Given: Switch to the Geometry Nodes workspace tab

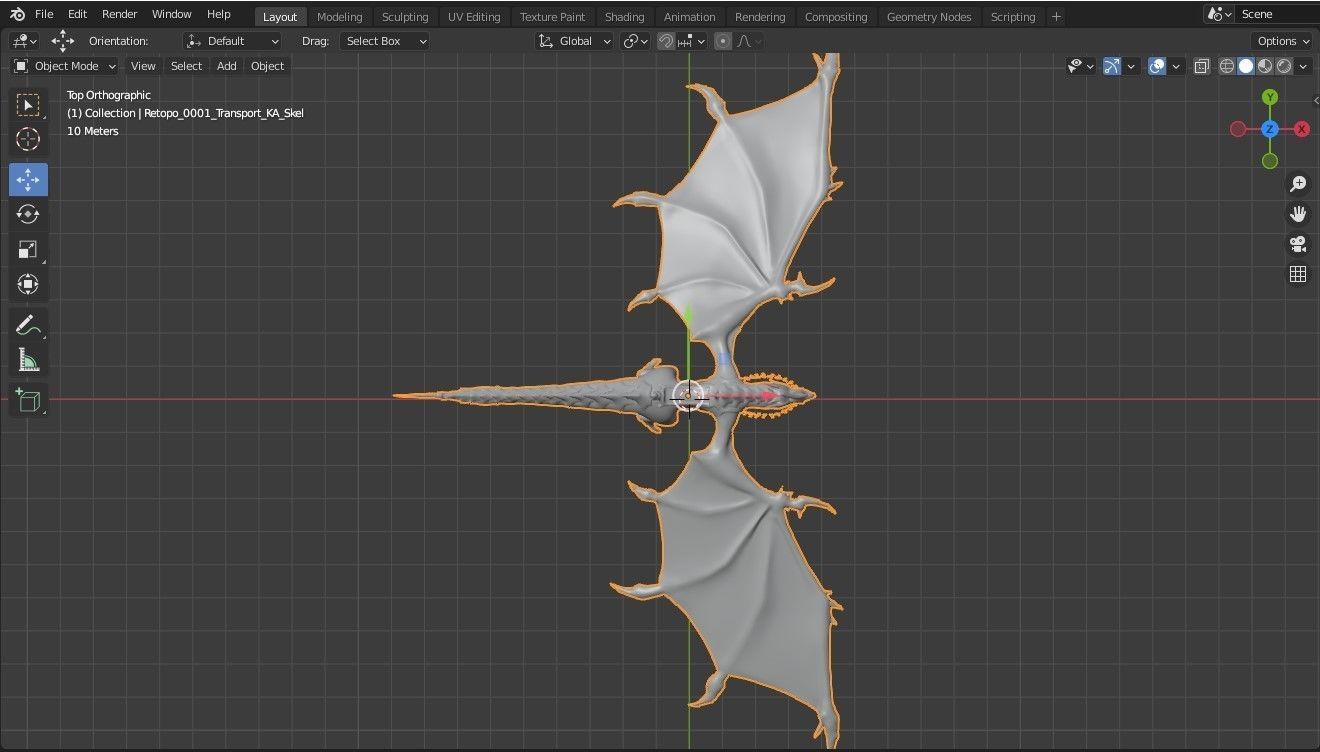Looking at the screenshot, I should pyautogui.click(x=929, y=17).
